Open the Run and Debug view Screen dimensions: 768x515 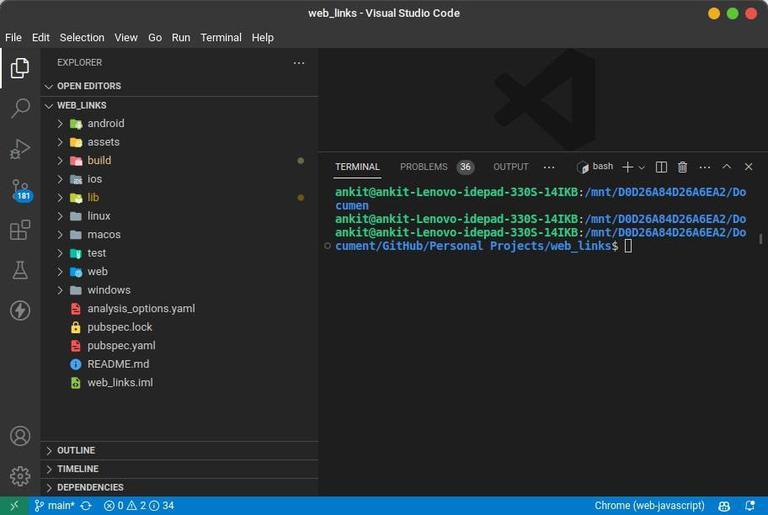tap(20, 148)
